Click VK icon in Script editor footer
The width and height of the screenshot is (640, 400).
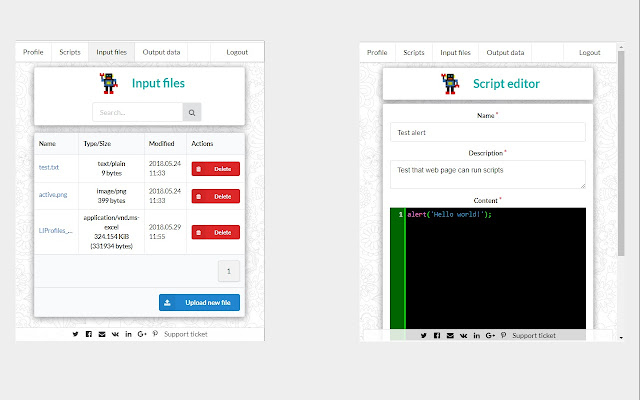463,335
